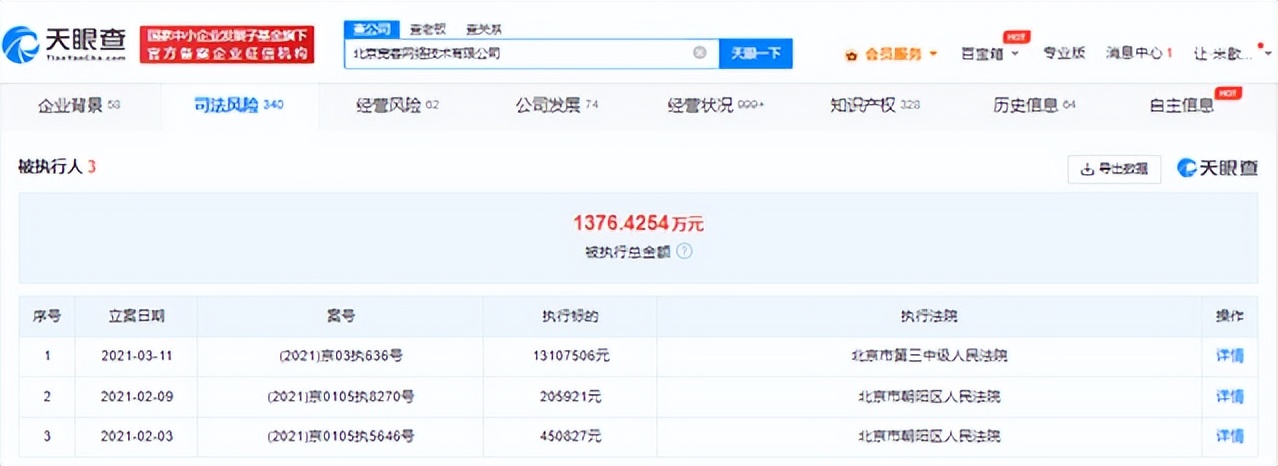Click the 被执行人 section heading
The image size is (1278, 466).
click(57, 167)
